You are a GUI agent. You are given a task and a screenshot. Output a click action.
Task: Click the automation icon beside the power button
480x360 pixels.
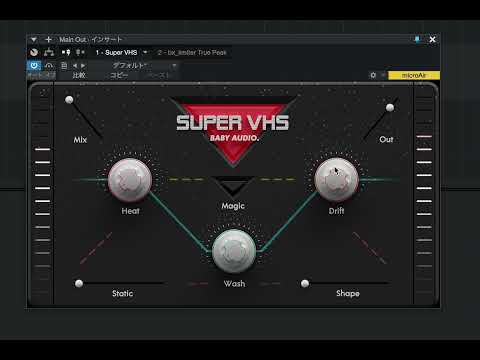49,65
